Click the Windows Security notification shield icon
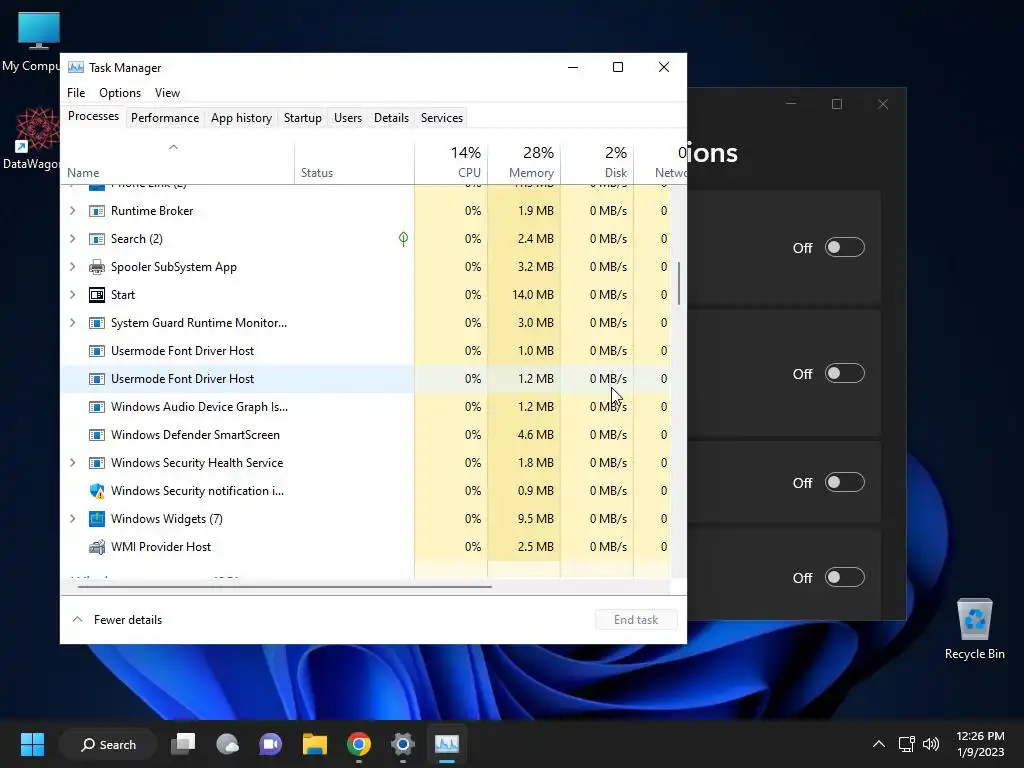This screenshot has width=1024, height=768. (x=97, y=491)
